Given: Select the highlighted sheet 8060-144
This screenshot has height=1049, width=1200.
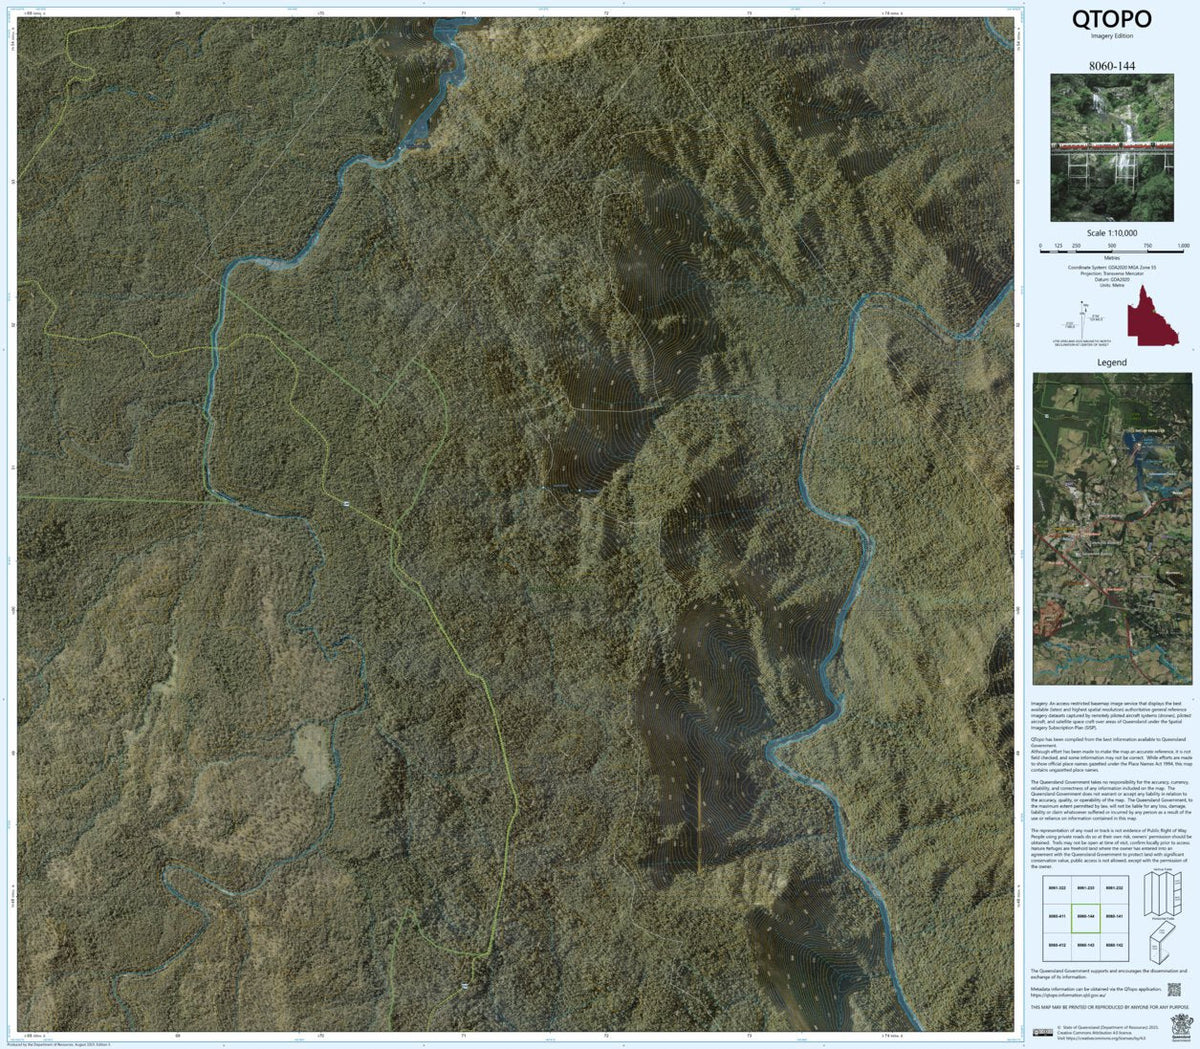Looking at the screenshot, I should coord(1084,917).
